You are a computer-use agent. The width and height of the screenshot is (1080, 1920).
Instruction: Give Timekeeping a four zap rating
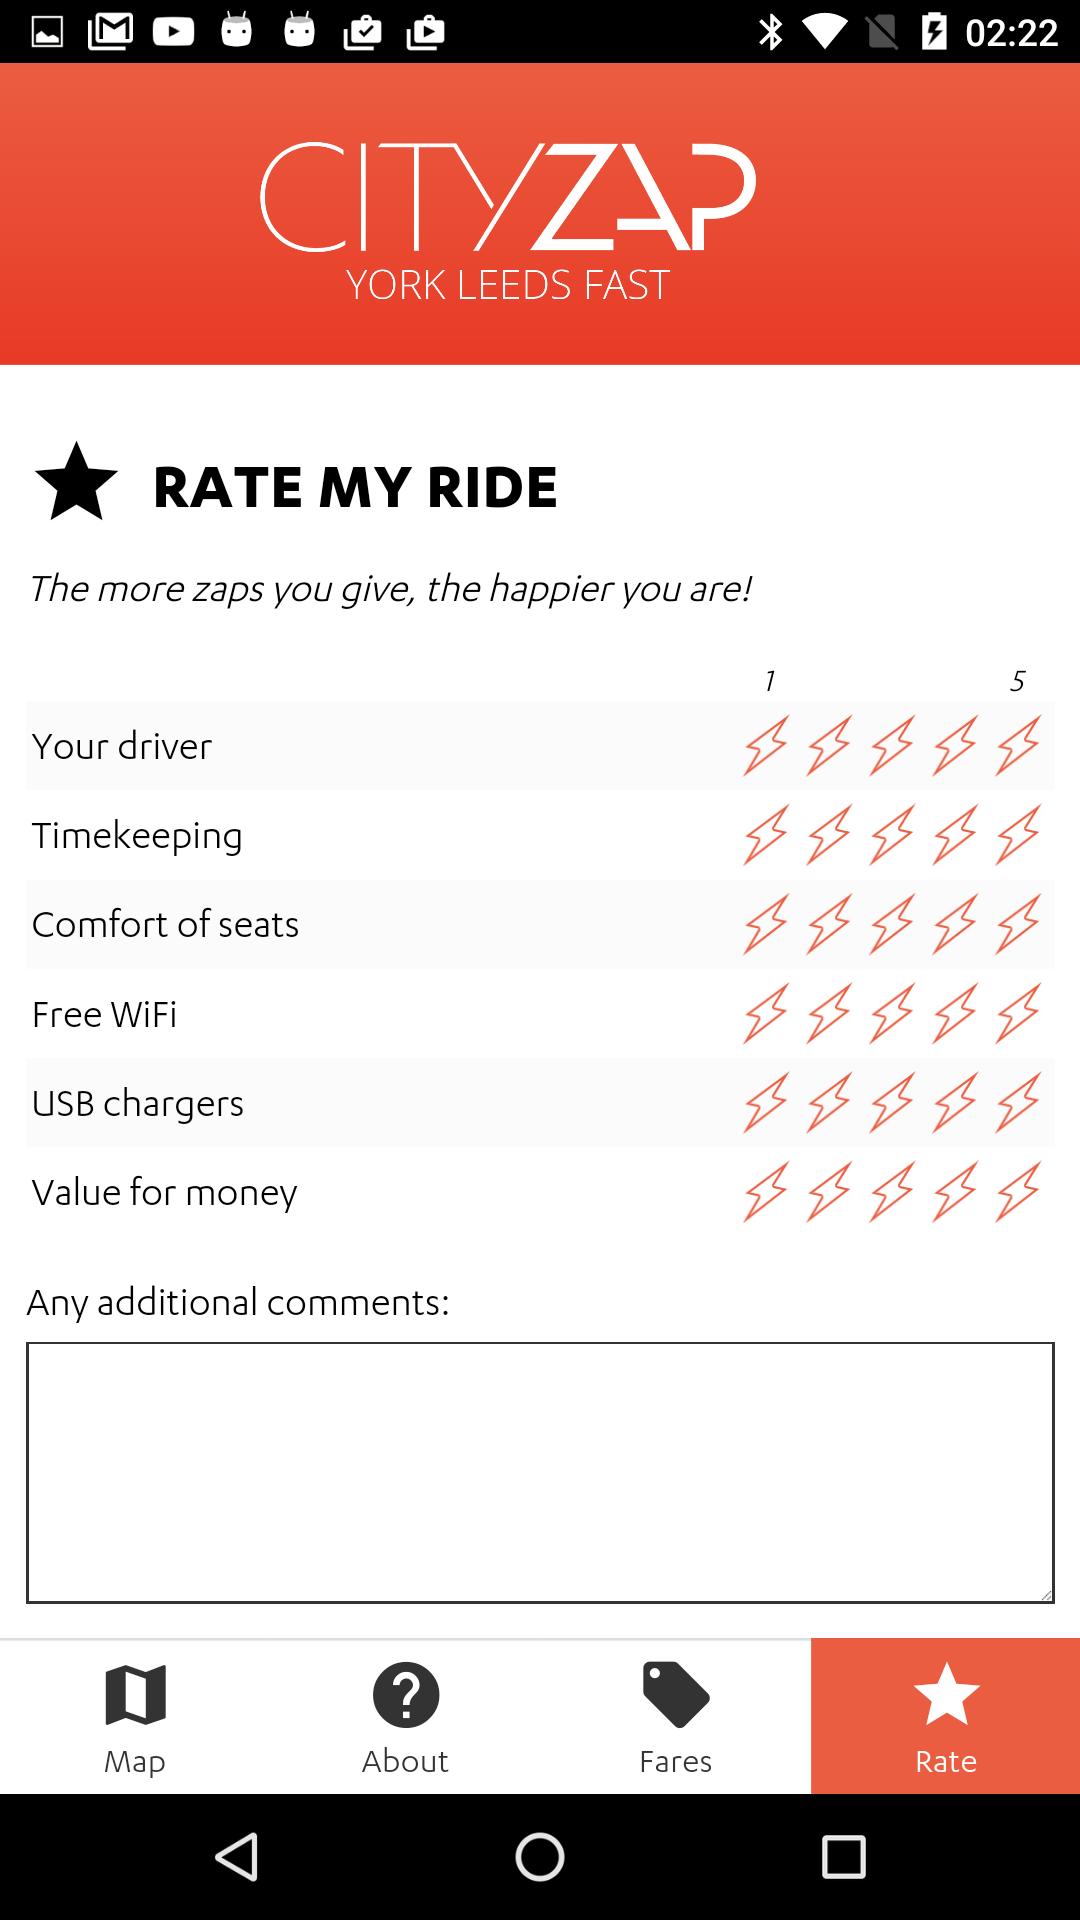955,835
